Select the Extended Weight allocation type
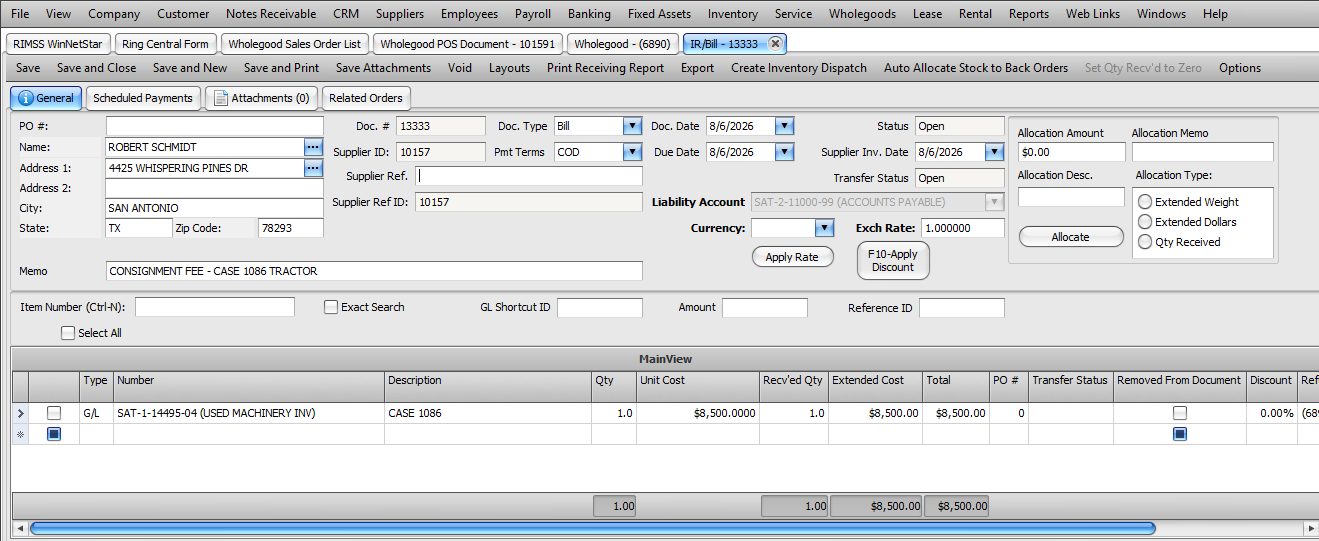Screen dimensions: 1319x541 pyautogui.click(x=1145, y=202)
